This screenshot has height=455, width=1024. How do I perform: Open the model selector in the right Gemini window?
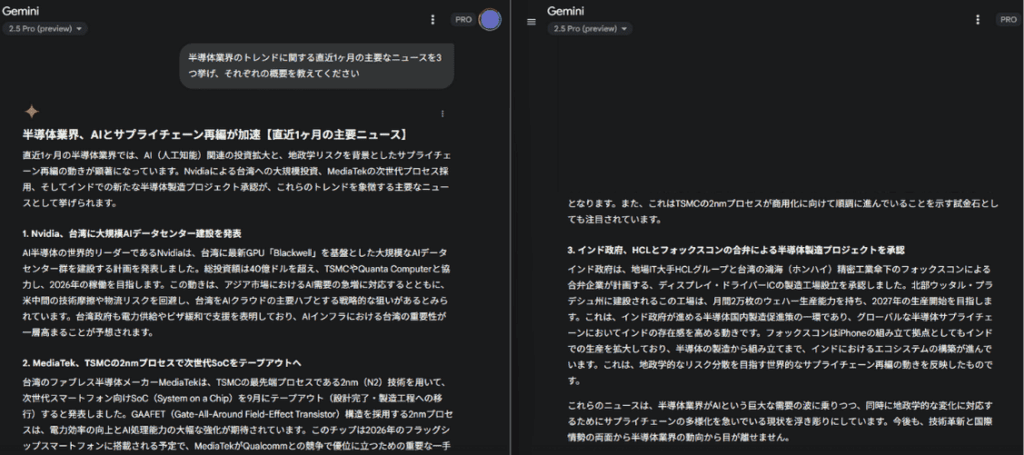point(589,29)
